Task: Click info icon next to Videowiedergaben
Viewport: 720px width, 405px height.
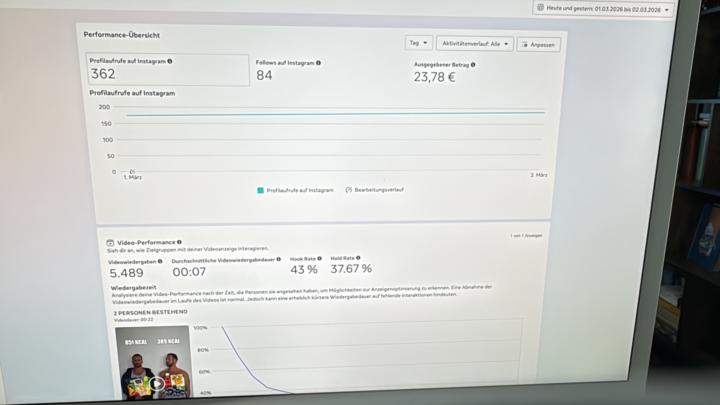Action: pyautogui.click(x=160, y=261)
